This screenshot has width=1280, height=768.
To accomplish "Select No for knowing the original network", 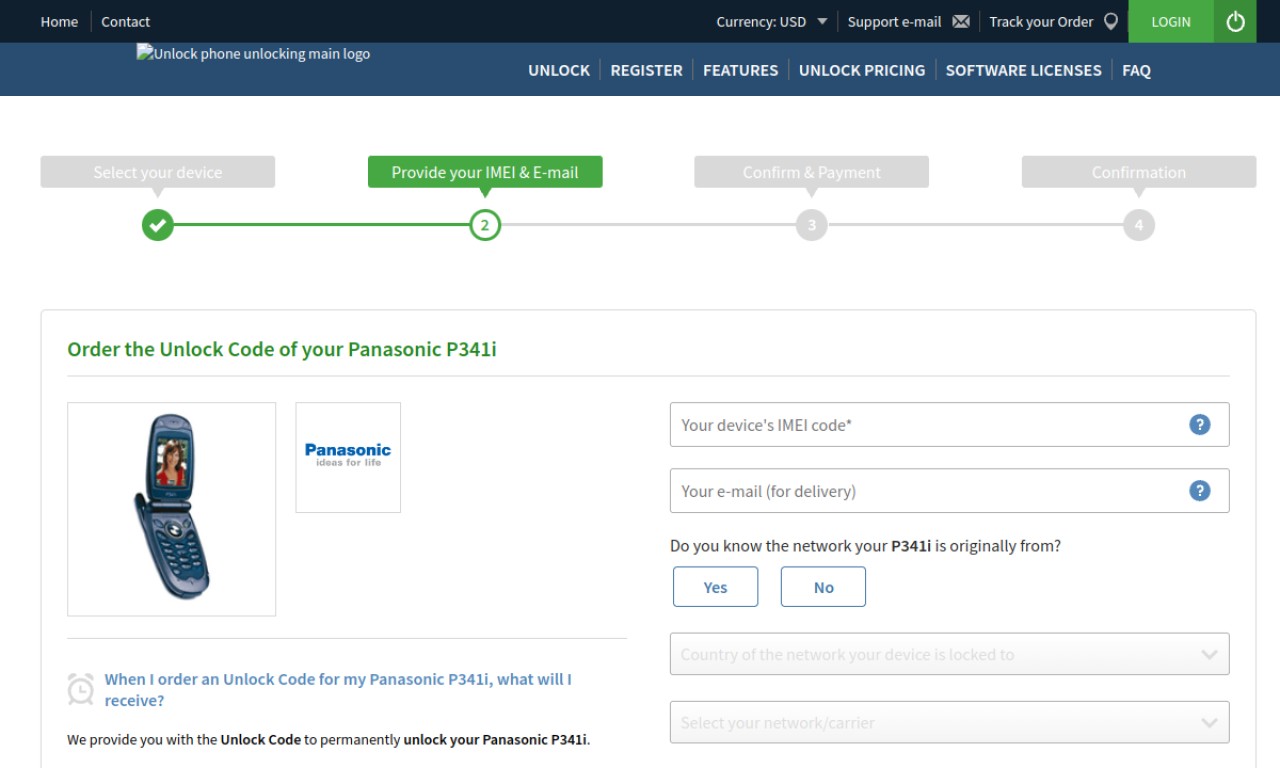I will pos(823,587).
